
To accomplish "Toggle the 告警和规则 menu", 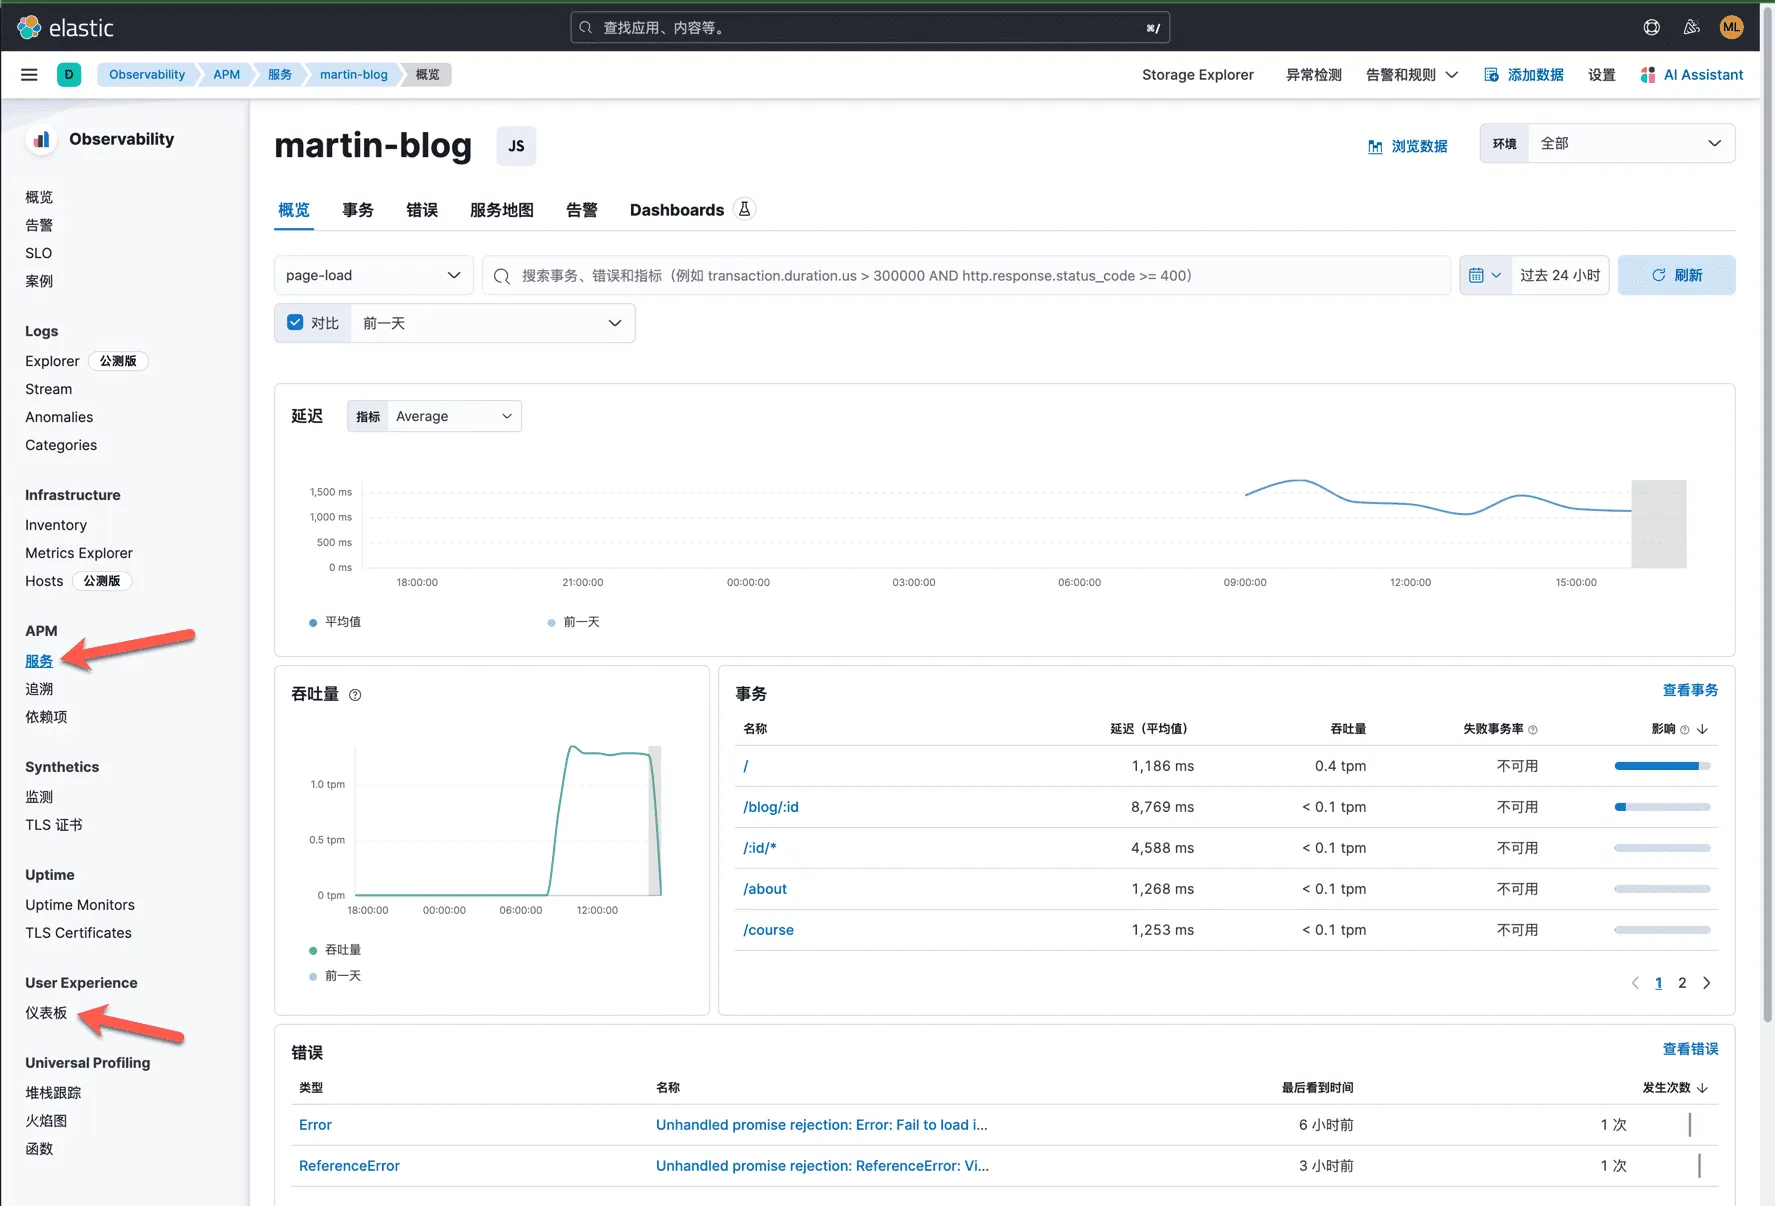I will [x=1410, y=74].
